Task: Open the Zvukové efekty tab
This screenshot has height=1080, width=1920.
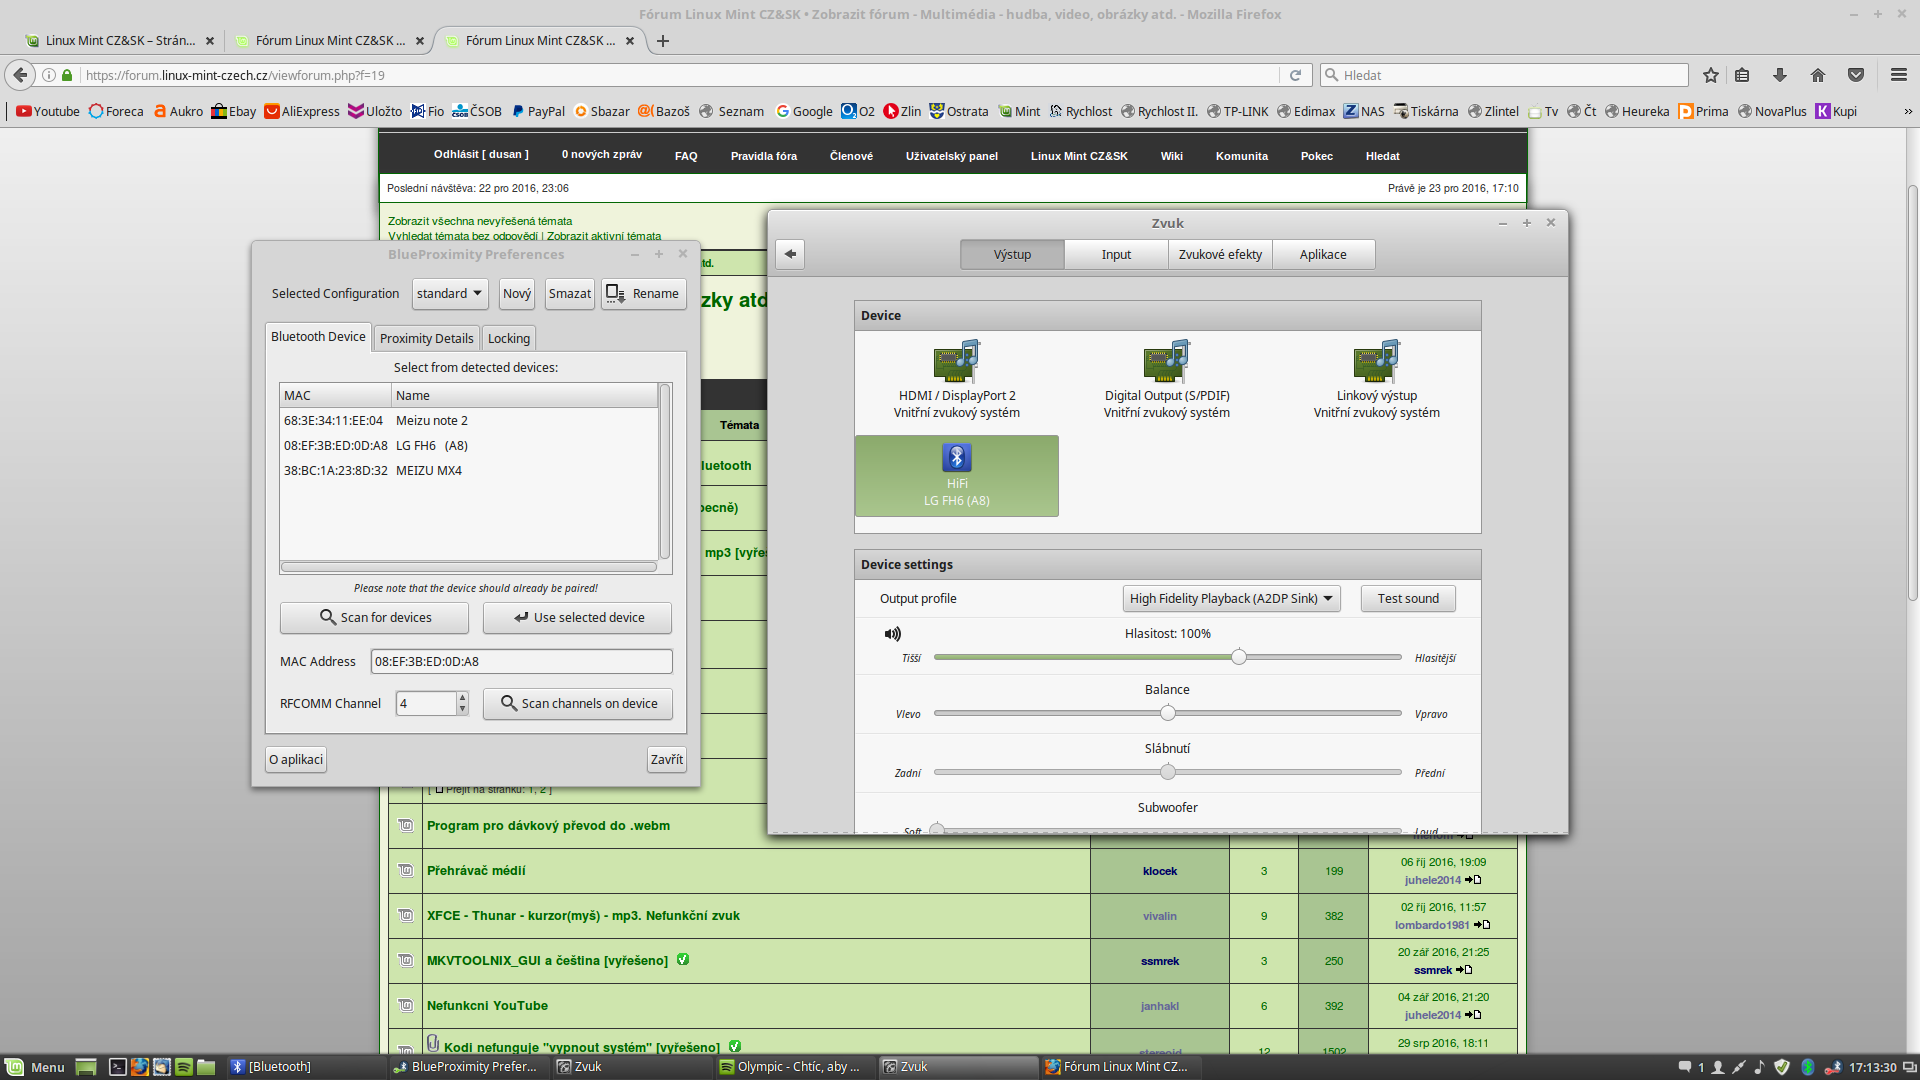Action: [1219, 254]
